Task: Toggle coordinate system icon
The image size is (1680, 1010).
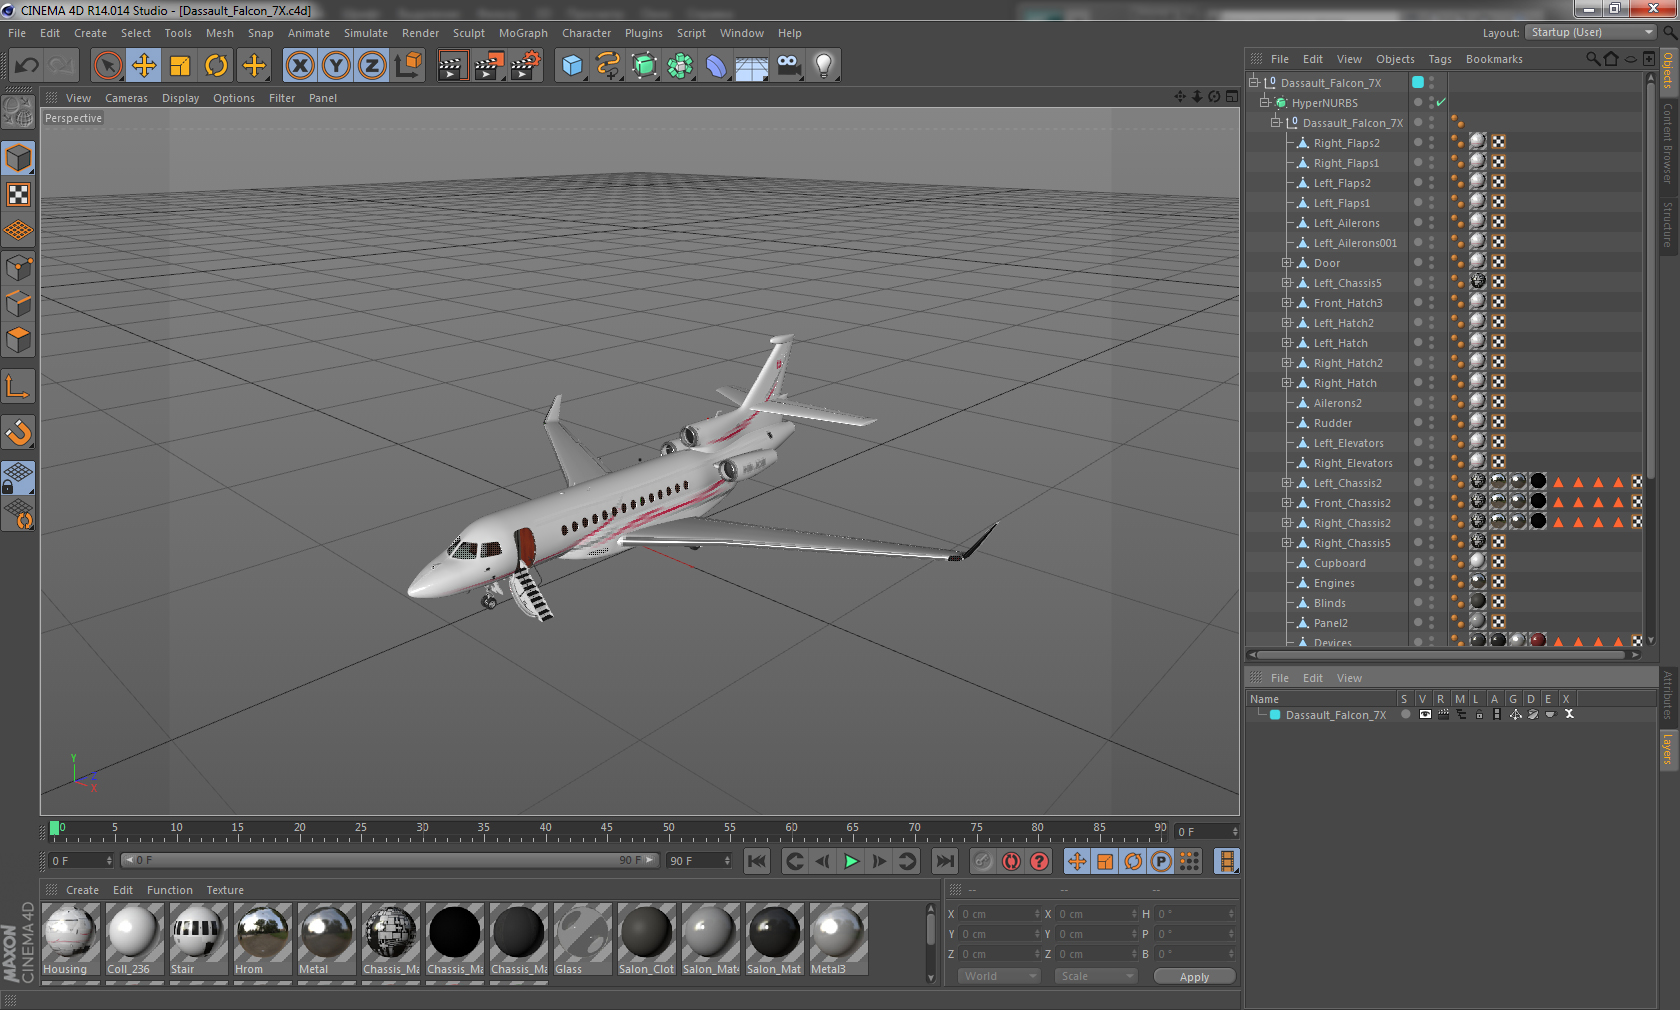Action: click(408, 66)
